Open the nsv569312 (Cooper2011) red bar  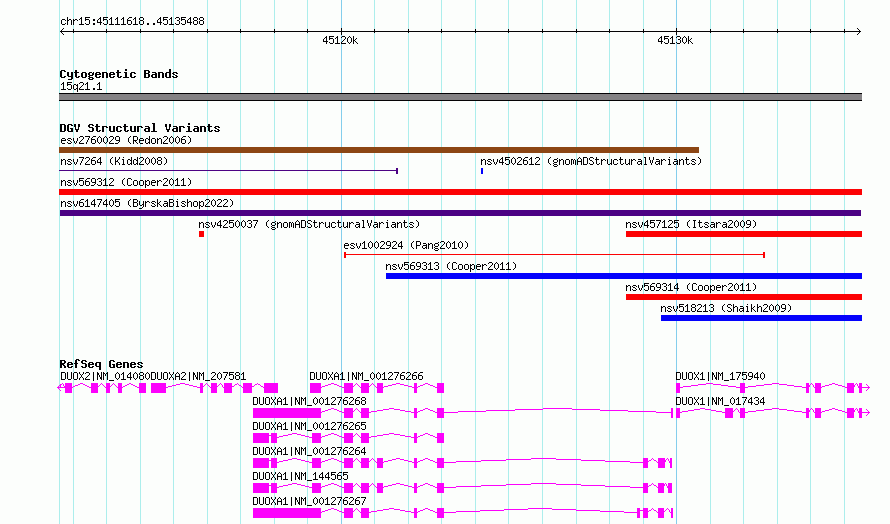460,192
